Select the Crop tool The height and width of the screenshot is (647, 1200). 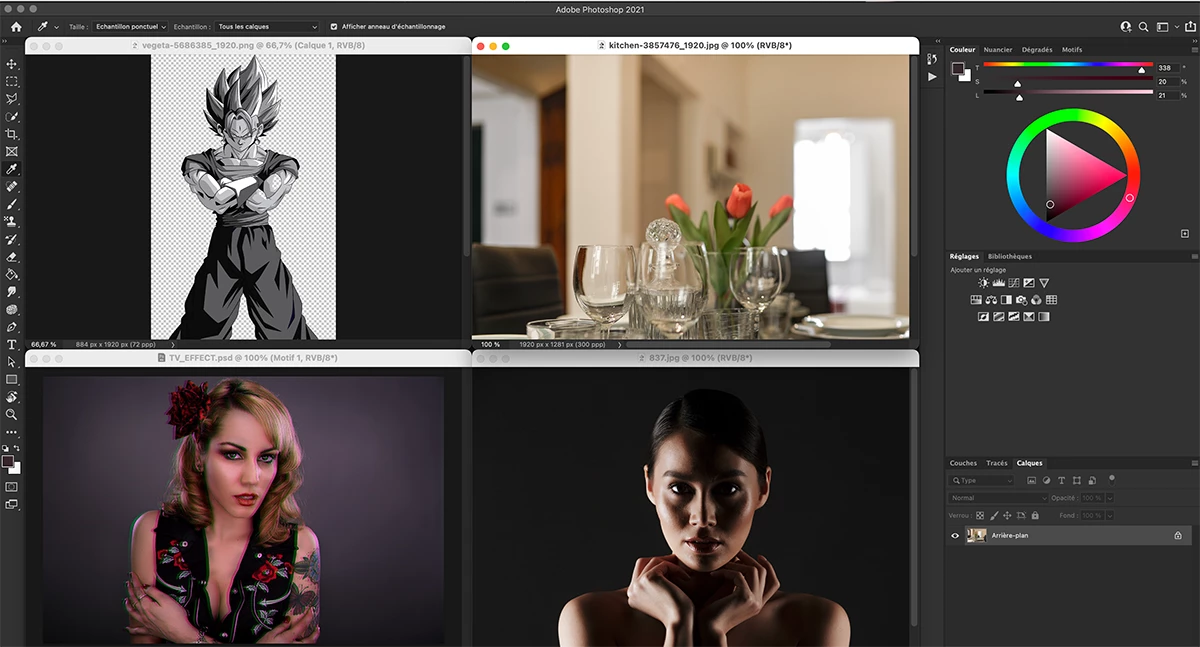tap(12, 134)
